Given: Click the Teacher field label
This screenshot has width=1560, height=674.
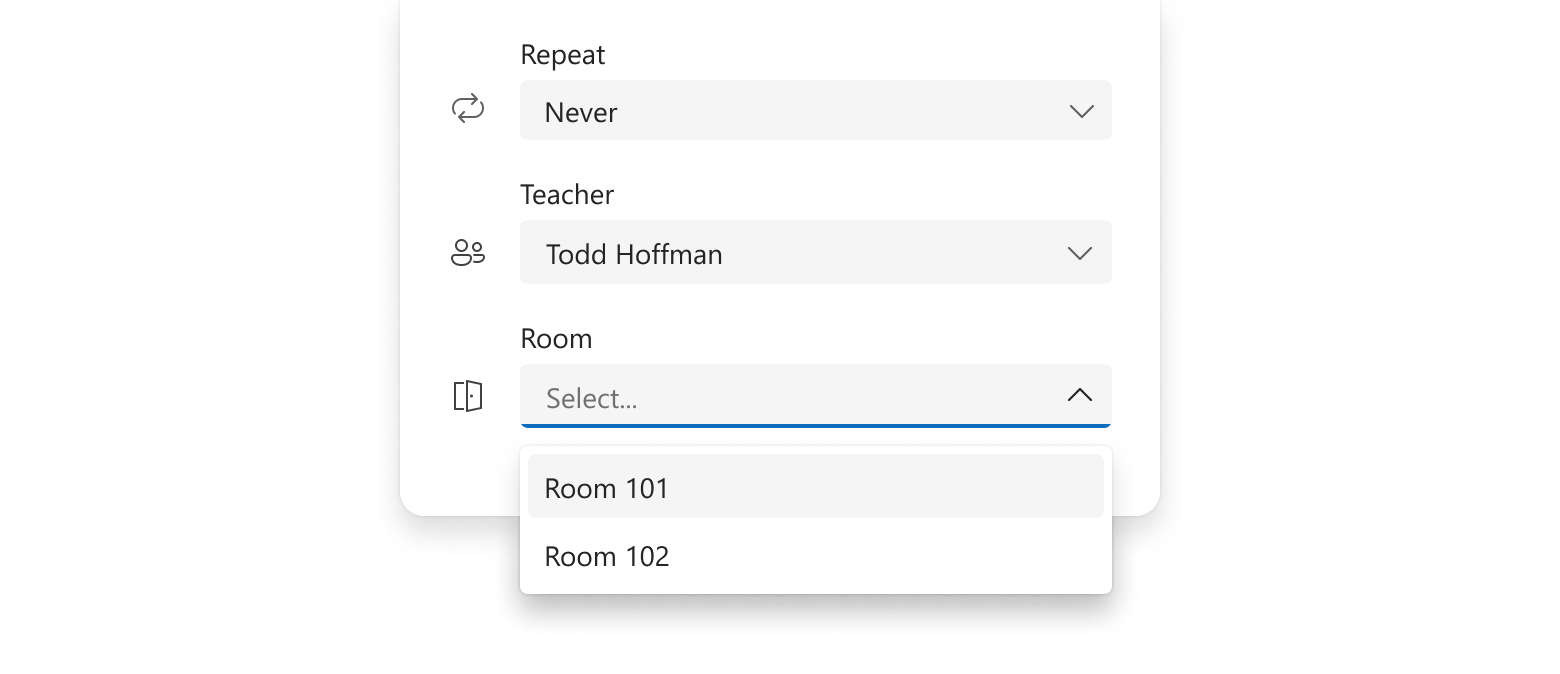Looking at the screenshot, I should (567, 194).
